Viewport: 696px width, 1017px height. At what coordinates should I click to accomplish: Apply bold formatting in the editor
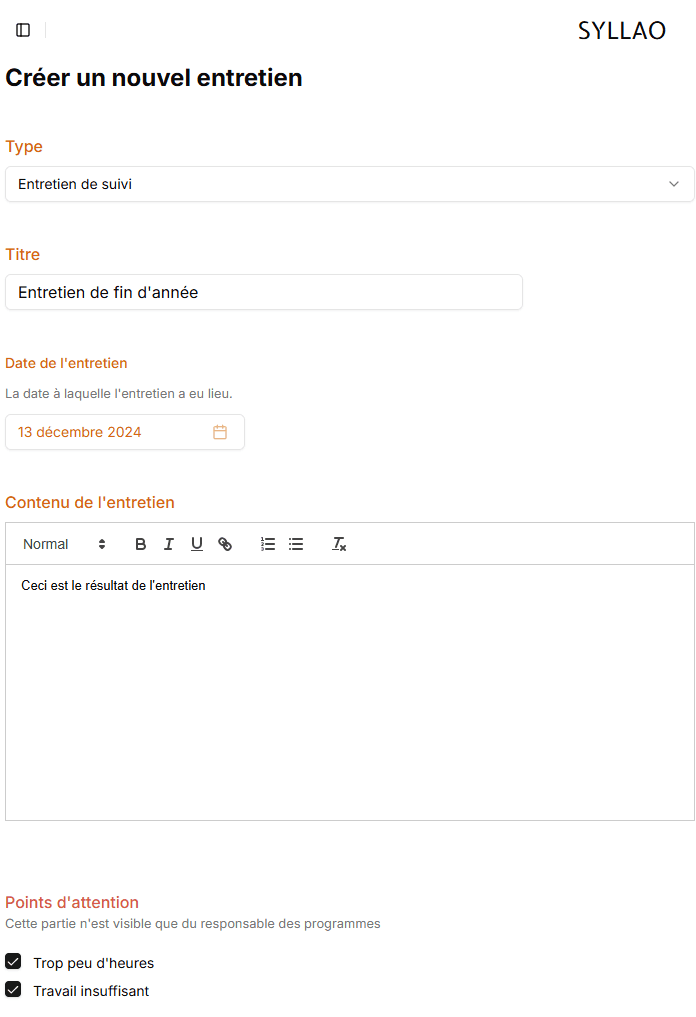[x=140, y=544]
